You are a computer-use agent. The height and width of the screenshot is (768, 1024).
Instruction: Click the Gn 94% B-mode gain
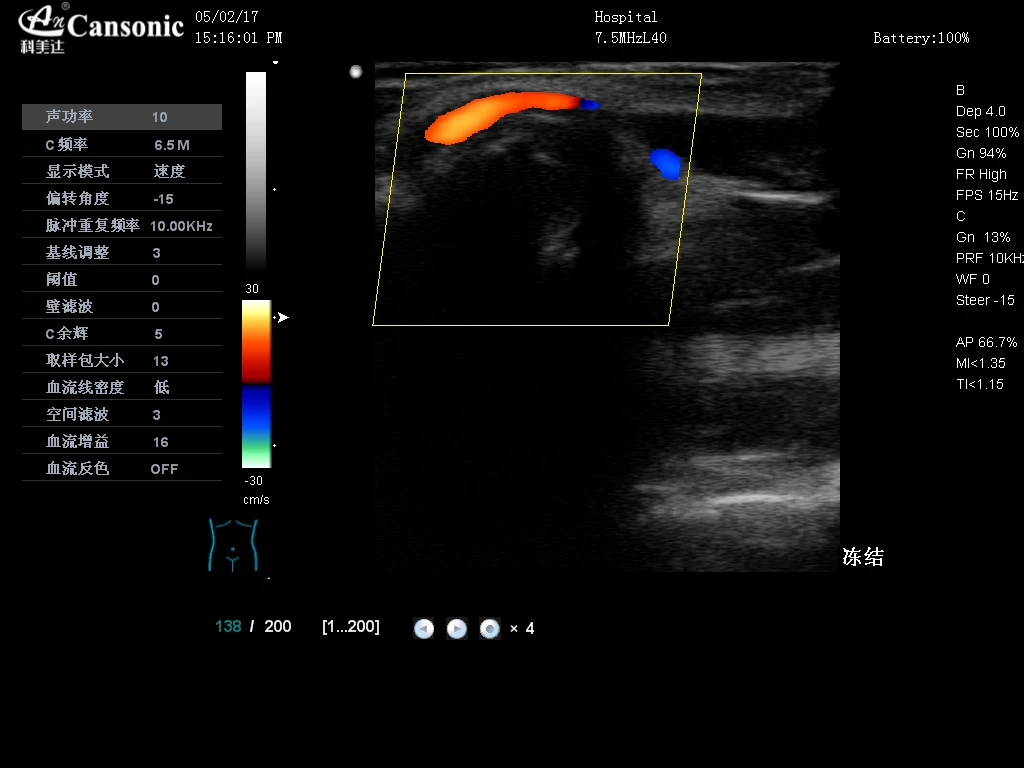tap(981, 153)
